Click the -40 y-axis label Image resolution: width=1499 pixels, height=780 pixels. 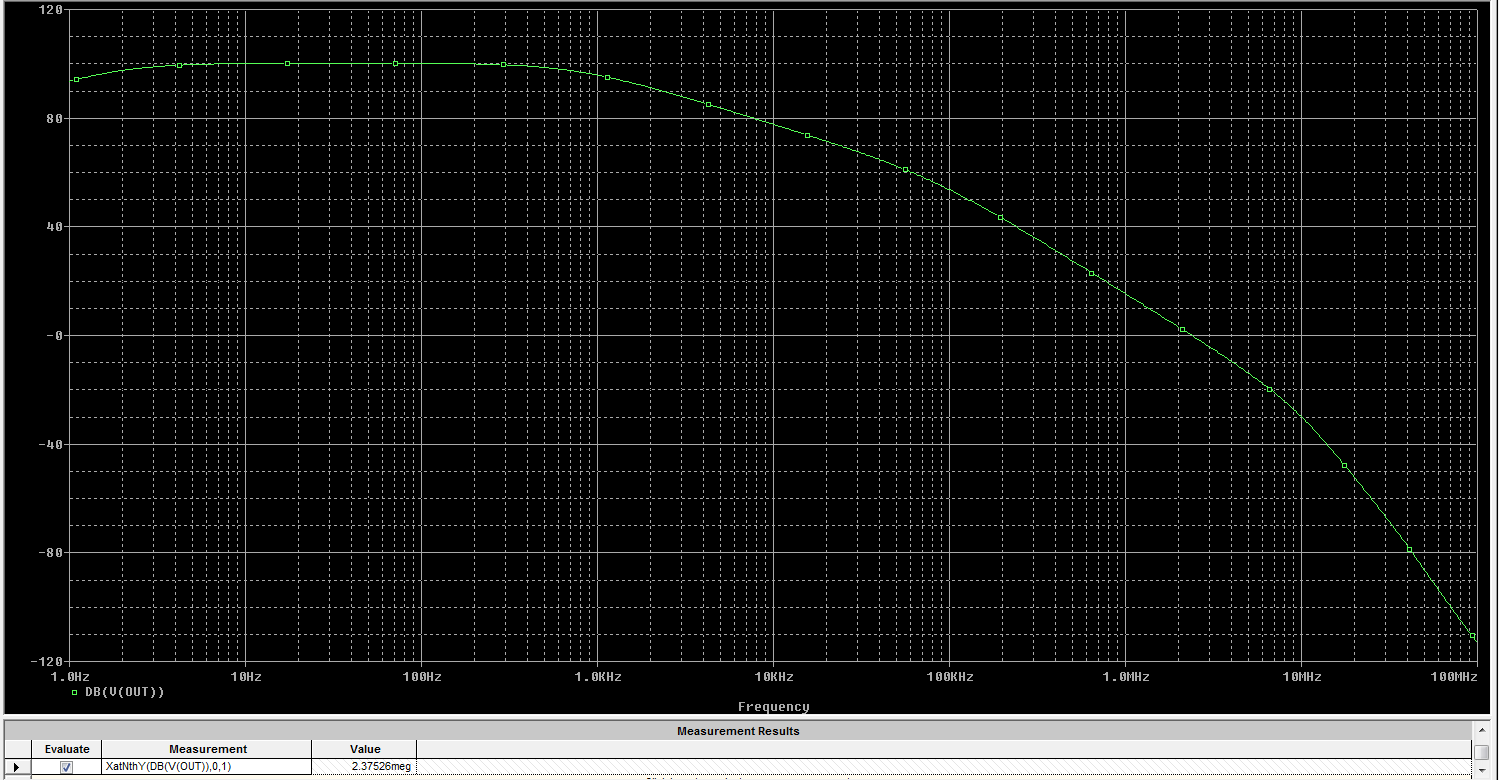tap(51, 444)
